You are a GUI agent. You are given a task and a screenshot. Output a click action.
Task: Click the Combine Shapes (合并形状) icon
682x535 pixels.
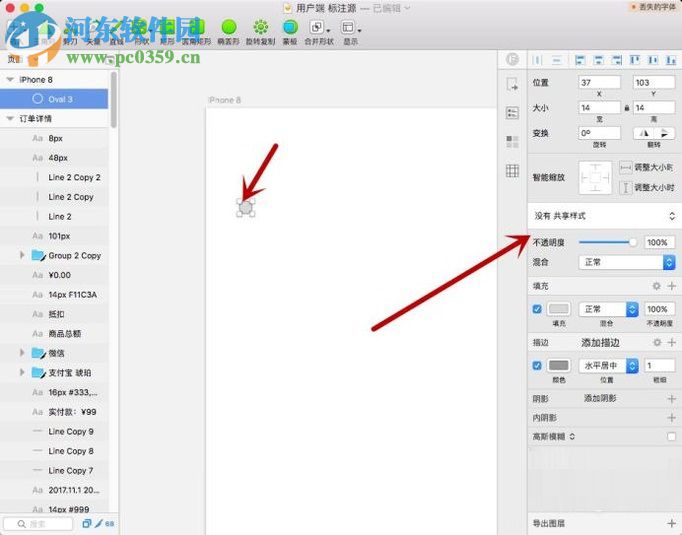pyautogui.click(x=316, y=27)
